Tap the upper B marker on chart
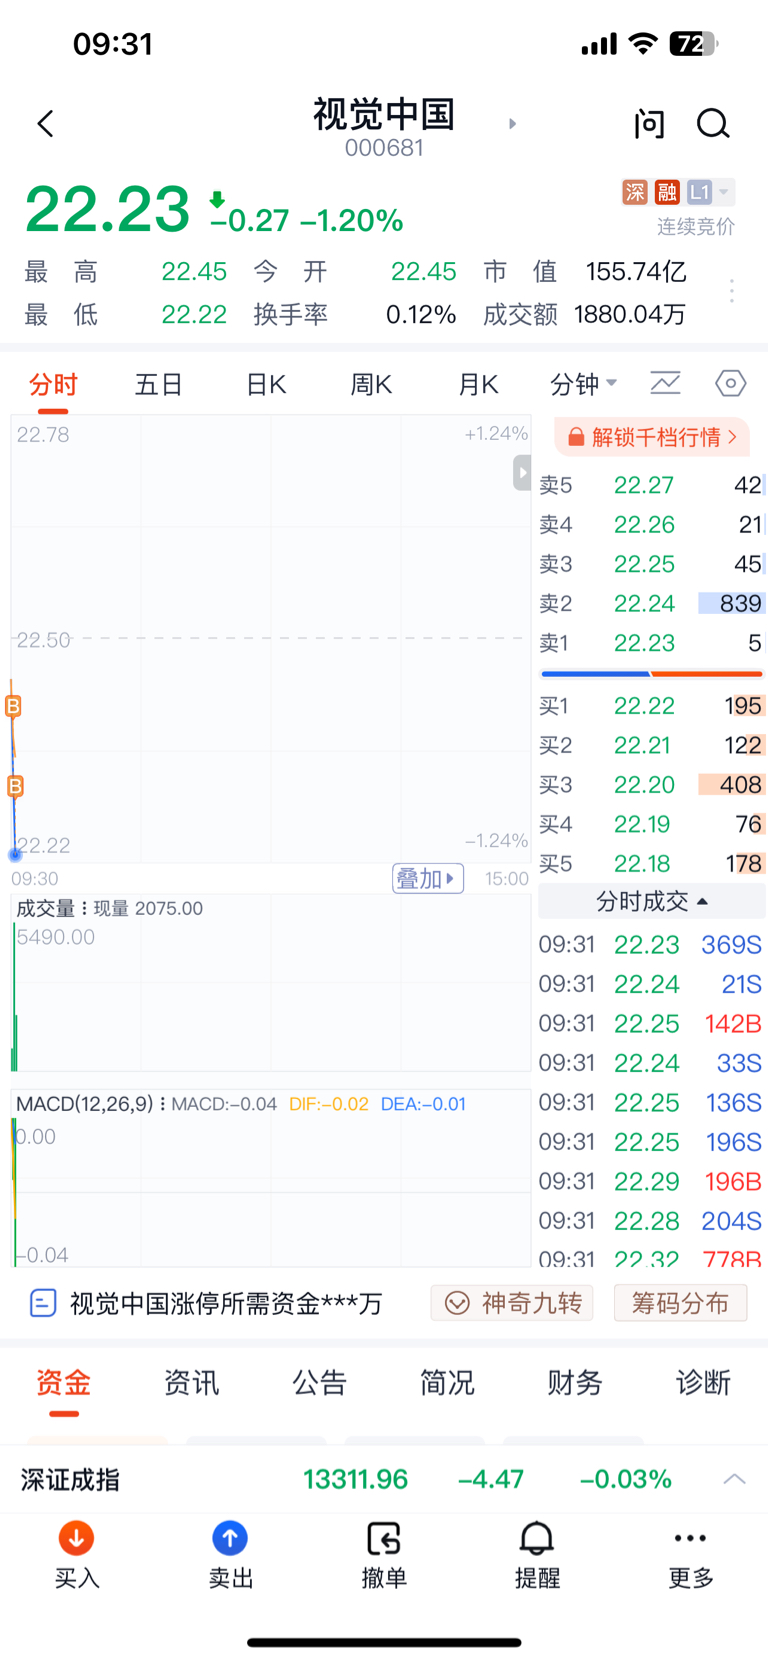 tap(13, 706)
